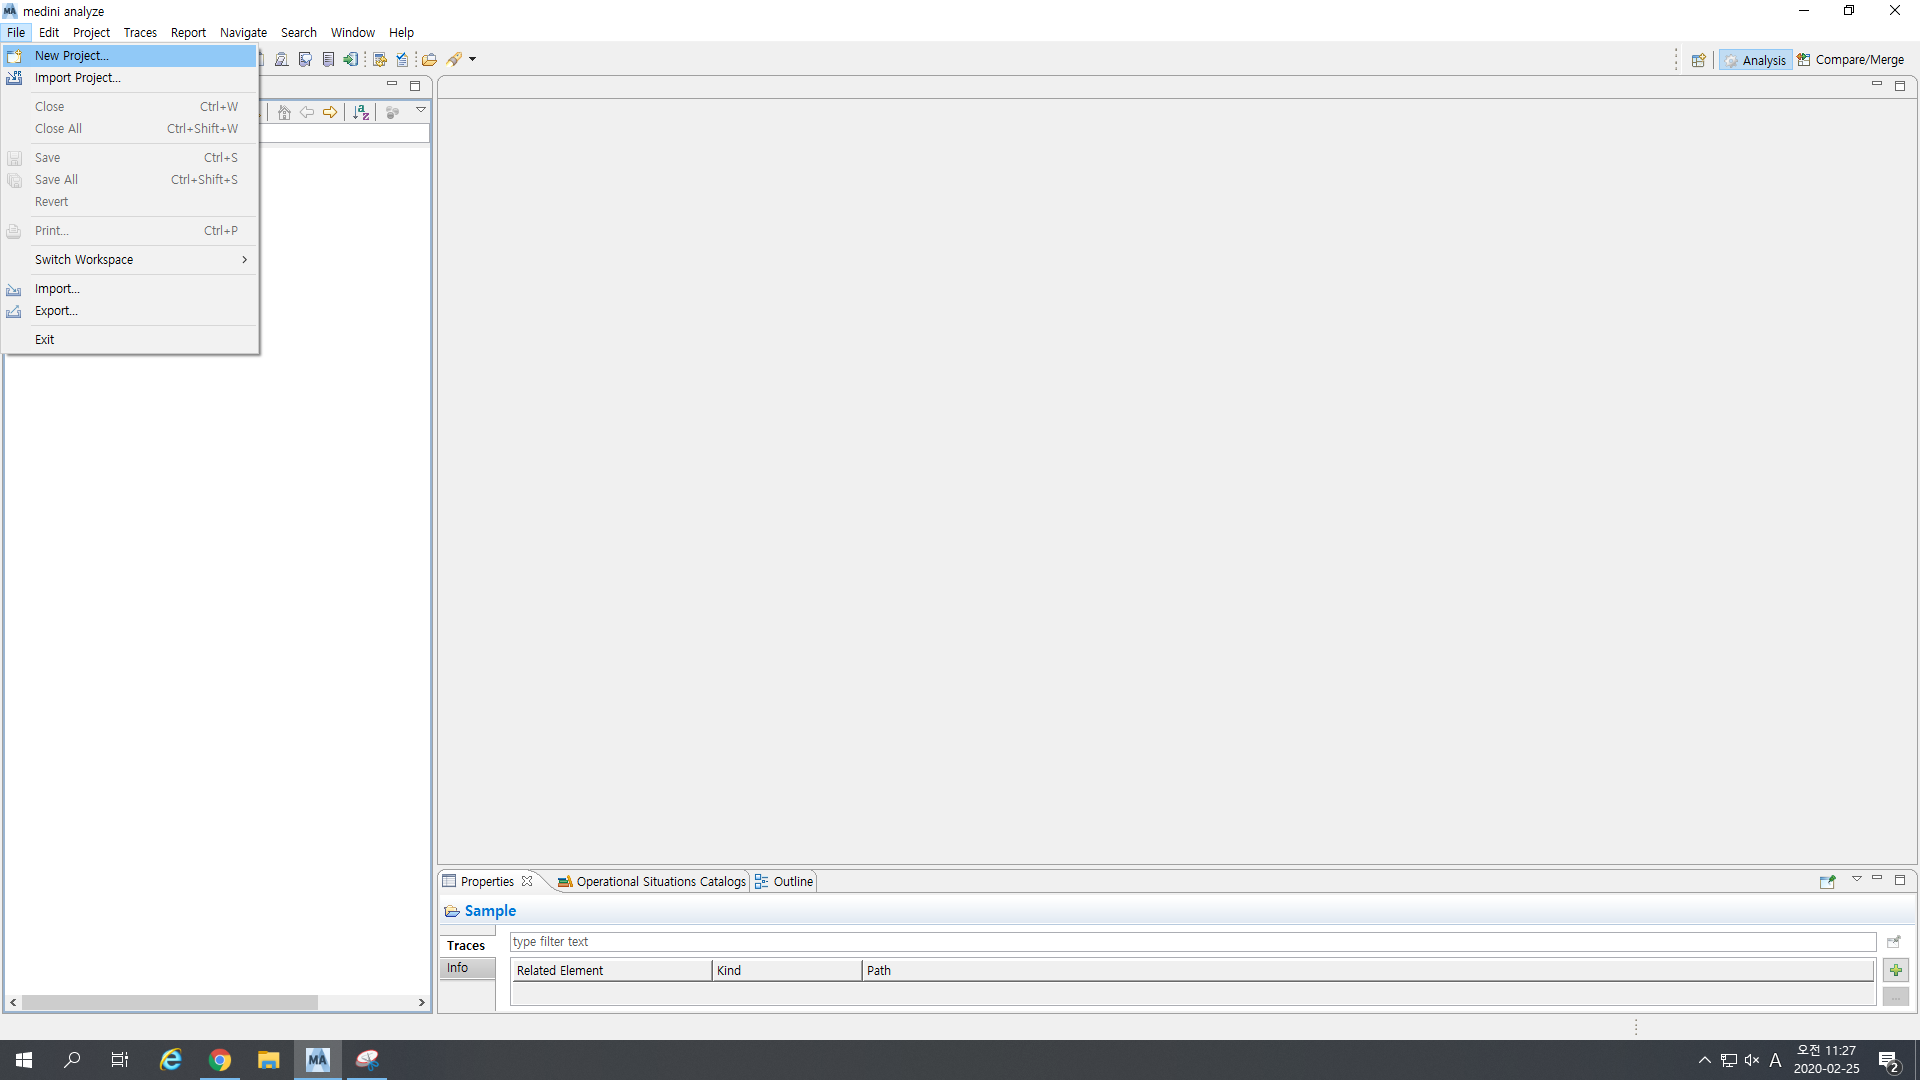Open dropdown arrow next to pen toolbar icon
The width and height of the screenshot is (1920, 1080).
[473, 60]
